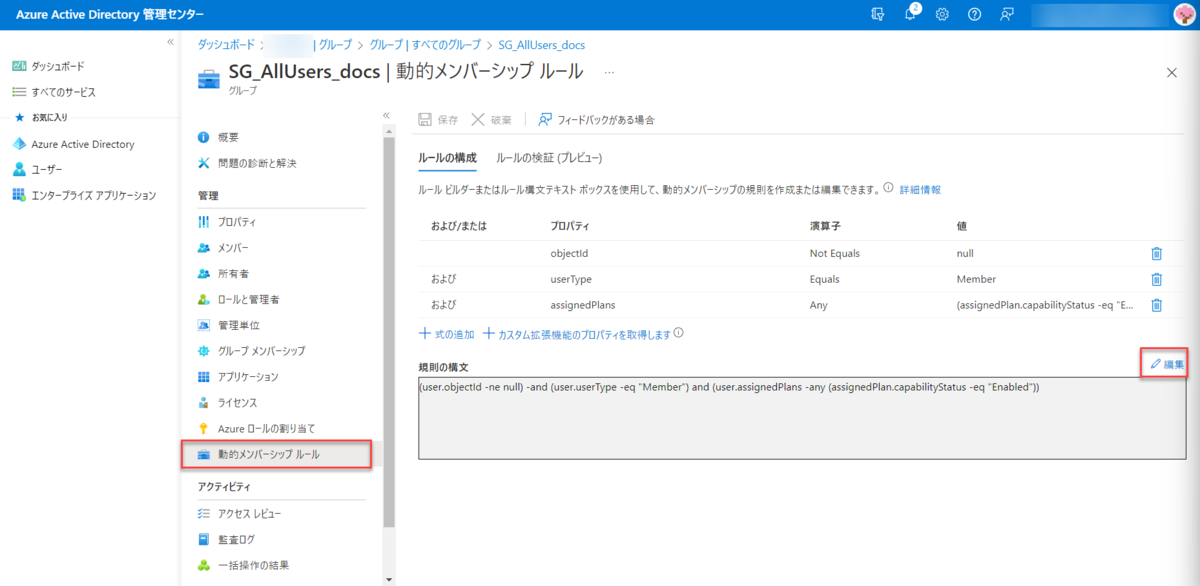Image resolution: width=1200 pixels, height=586 pixels.
Task: Switch to ルールの検証 (プレビュー) tab
Action: coord(549,158)
